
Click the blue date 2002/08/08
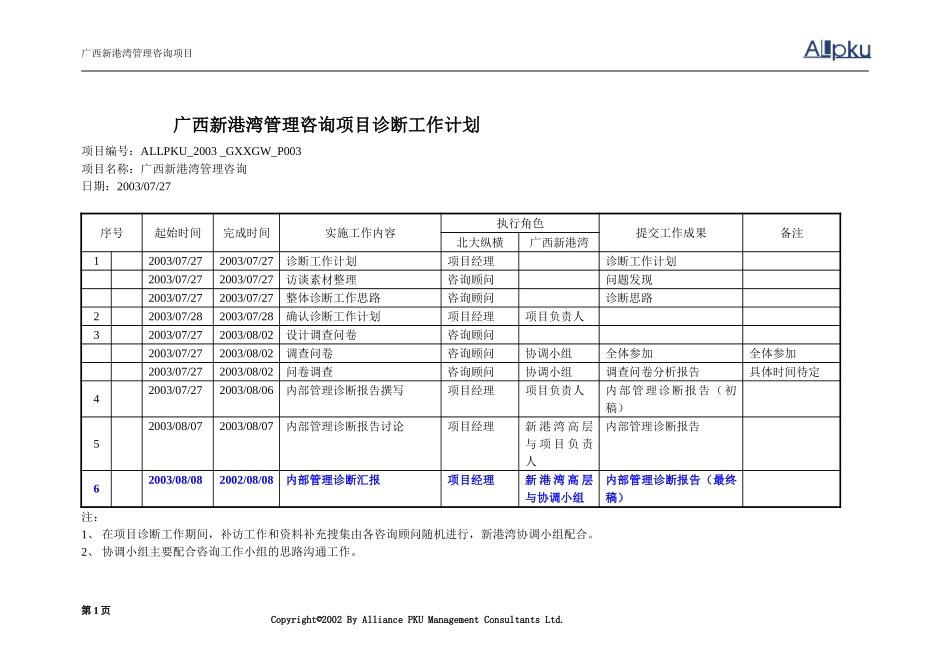pyautogui.click(x=246, y=480)
